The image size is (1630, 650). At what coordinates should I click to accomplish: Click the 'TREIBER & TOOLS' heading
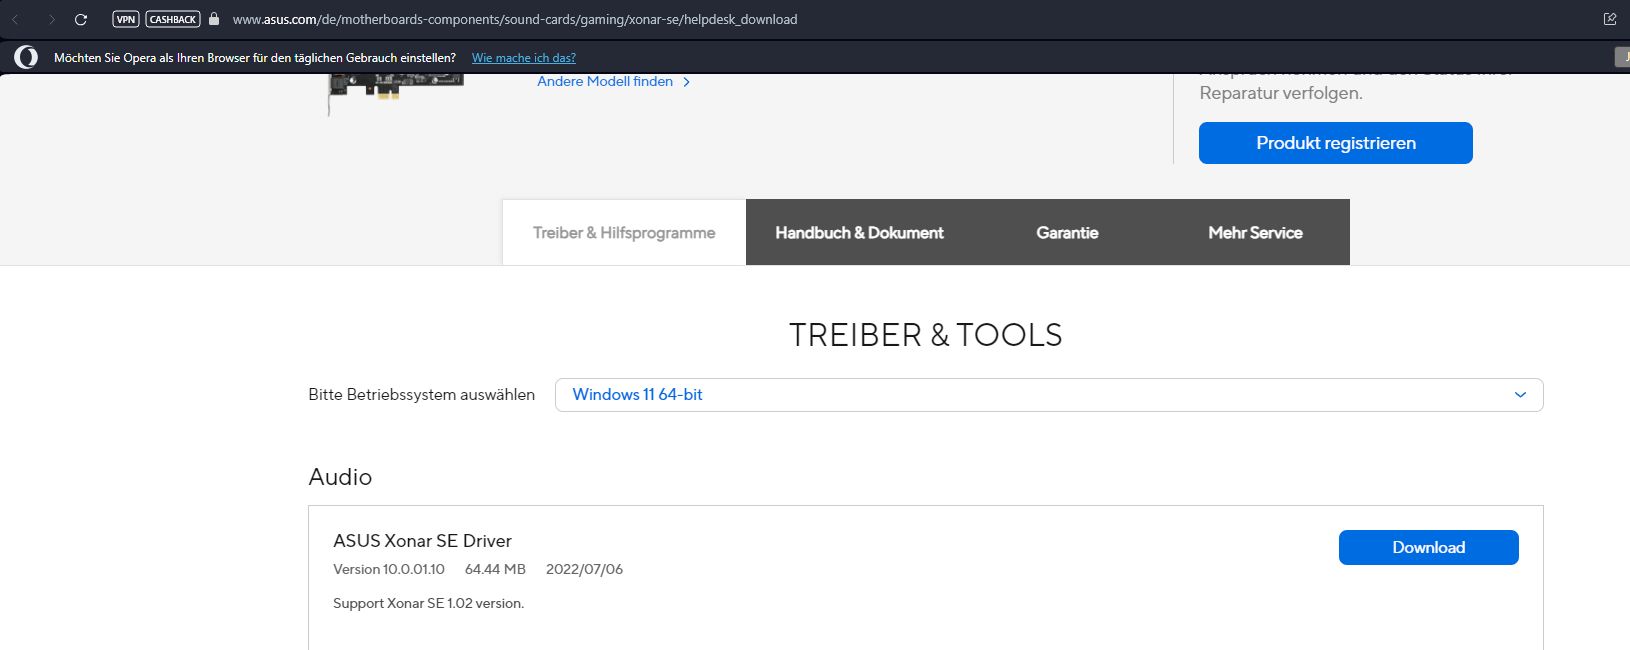tap(925, 335)
